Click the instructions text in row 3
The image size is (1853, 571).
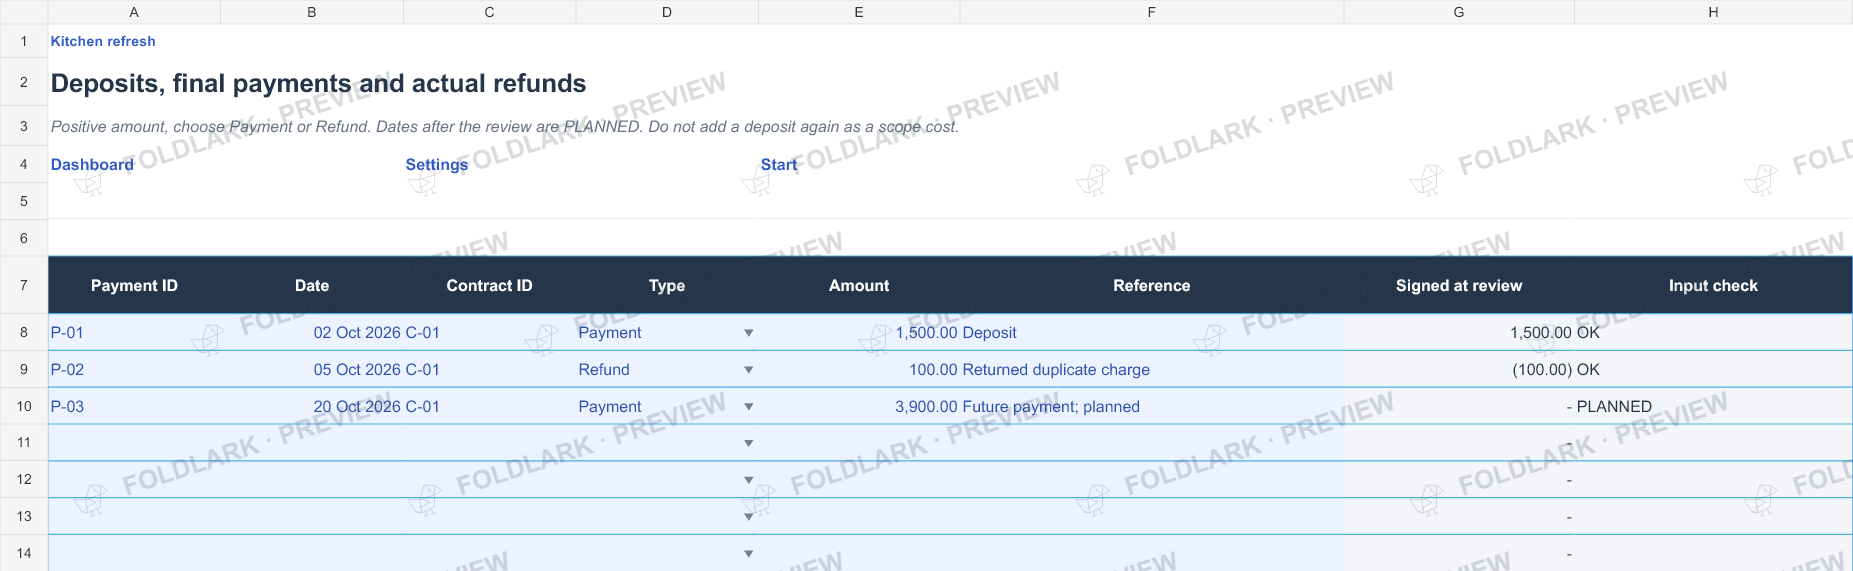504,126
